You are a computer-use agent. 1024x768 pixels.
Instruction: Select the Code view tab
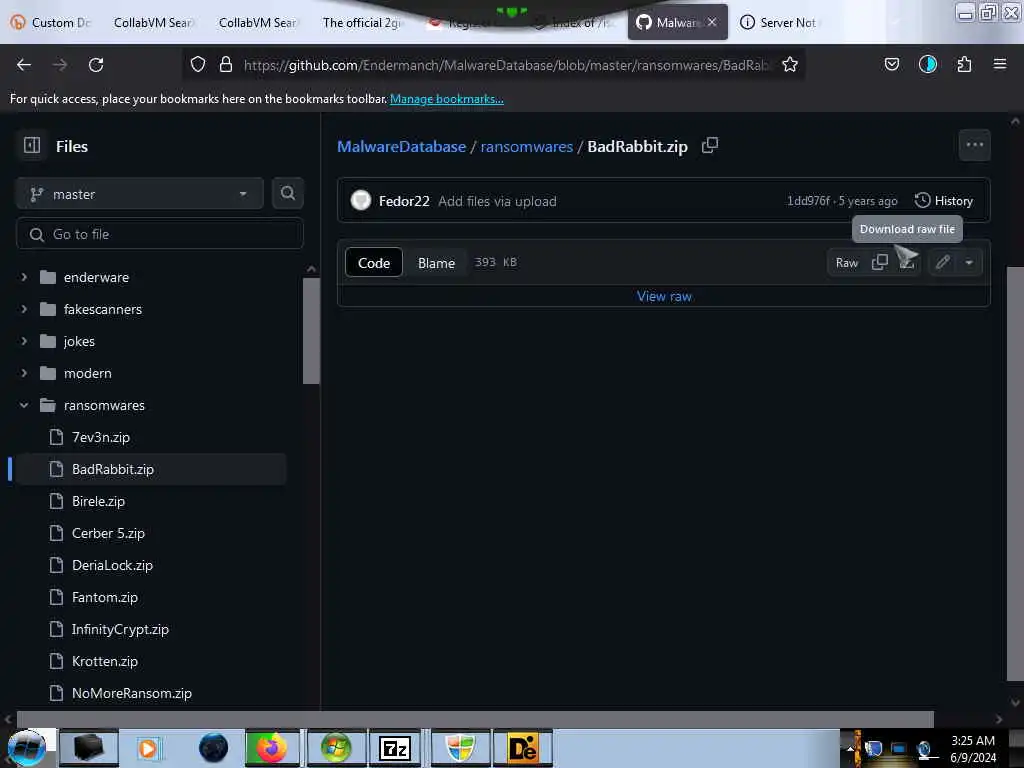(x=374, y=263)
